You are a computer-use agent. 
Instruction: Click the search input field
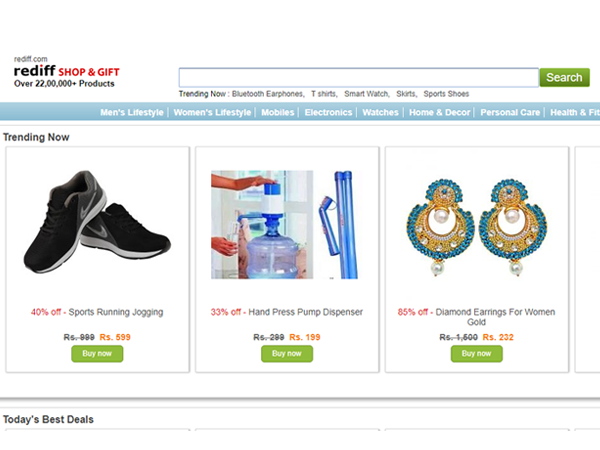[359, 78]
